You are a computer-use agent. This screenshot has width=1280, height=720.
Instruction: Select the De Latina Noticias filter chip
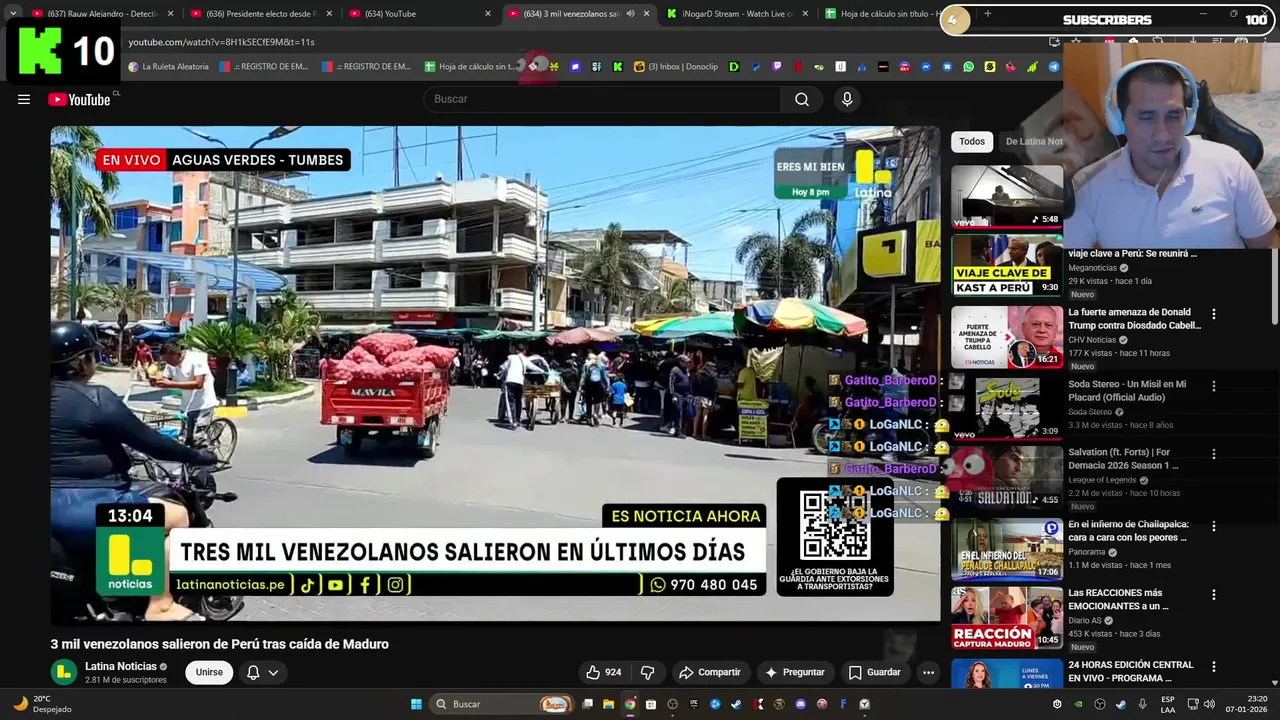1033,141
